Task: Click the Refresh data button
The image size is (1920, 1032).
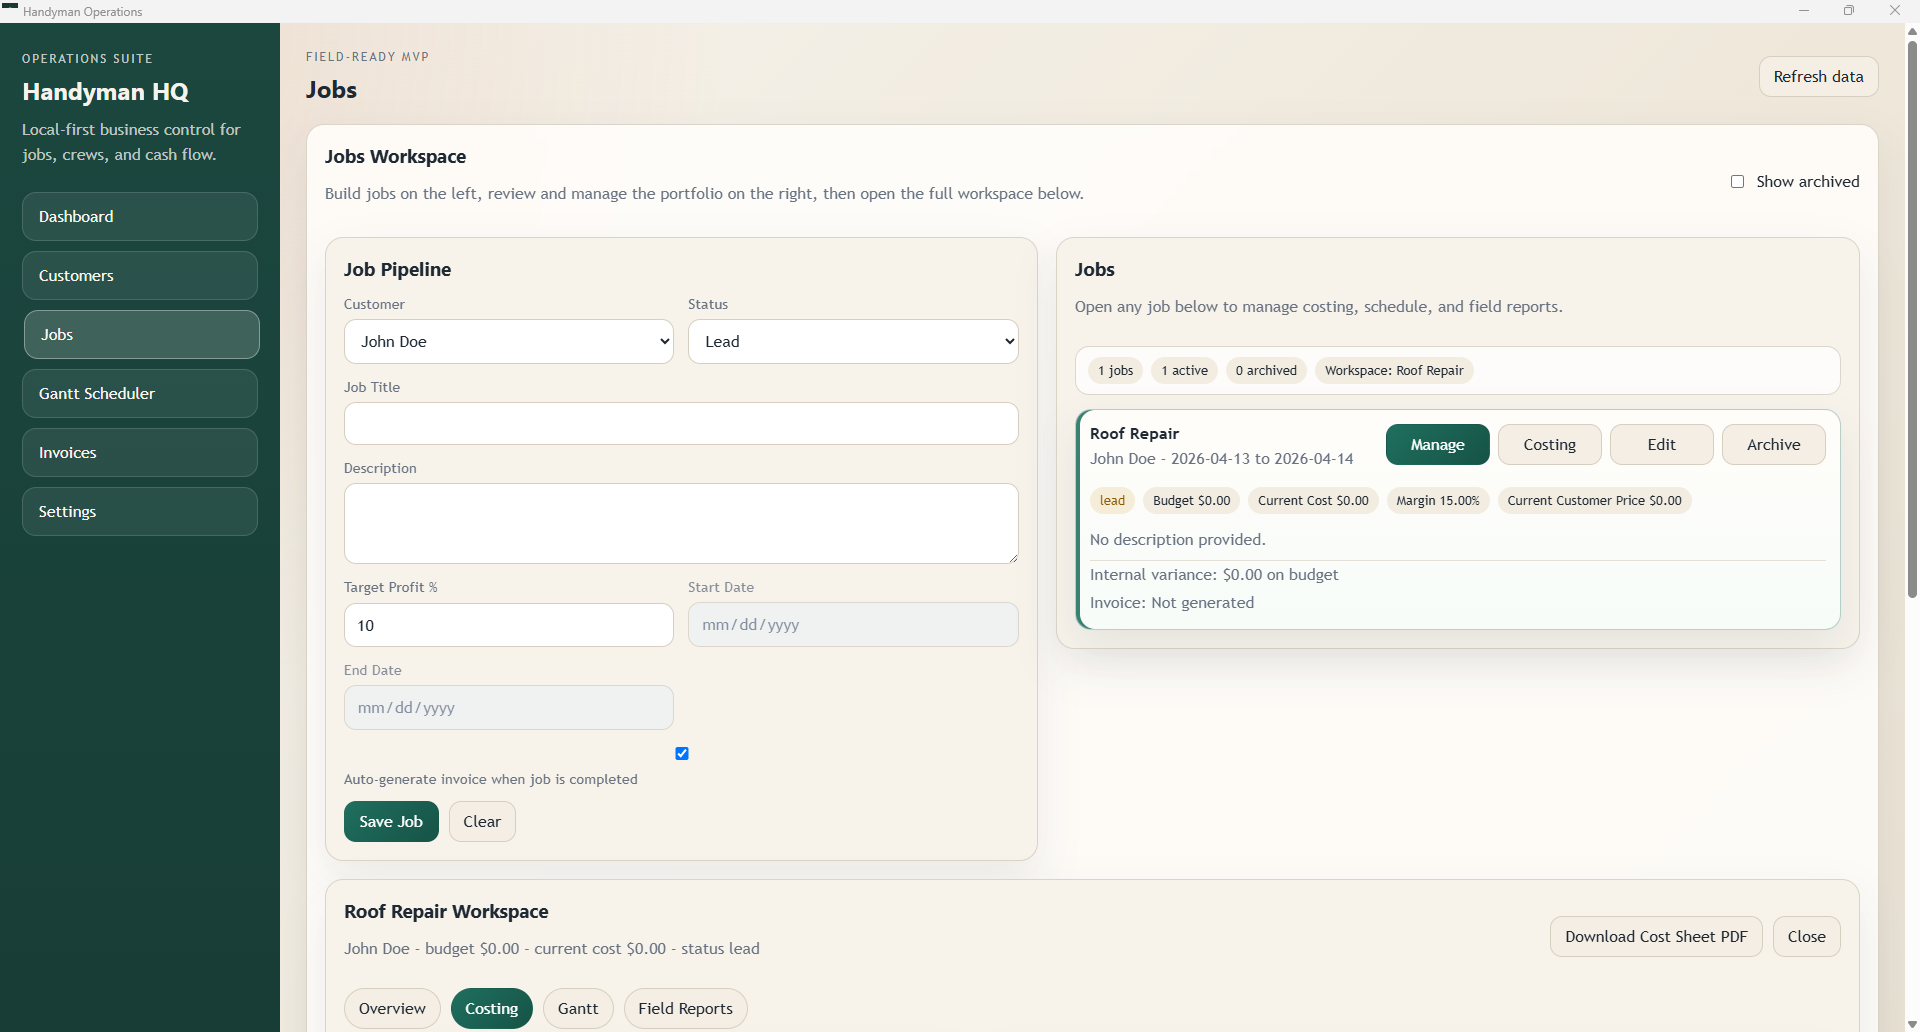Action: point(1818,77)
